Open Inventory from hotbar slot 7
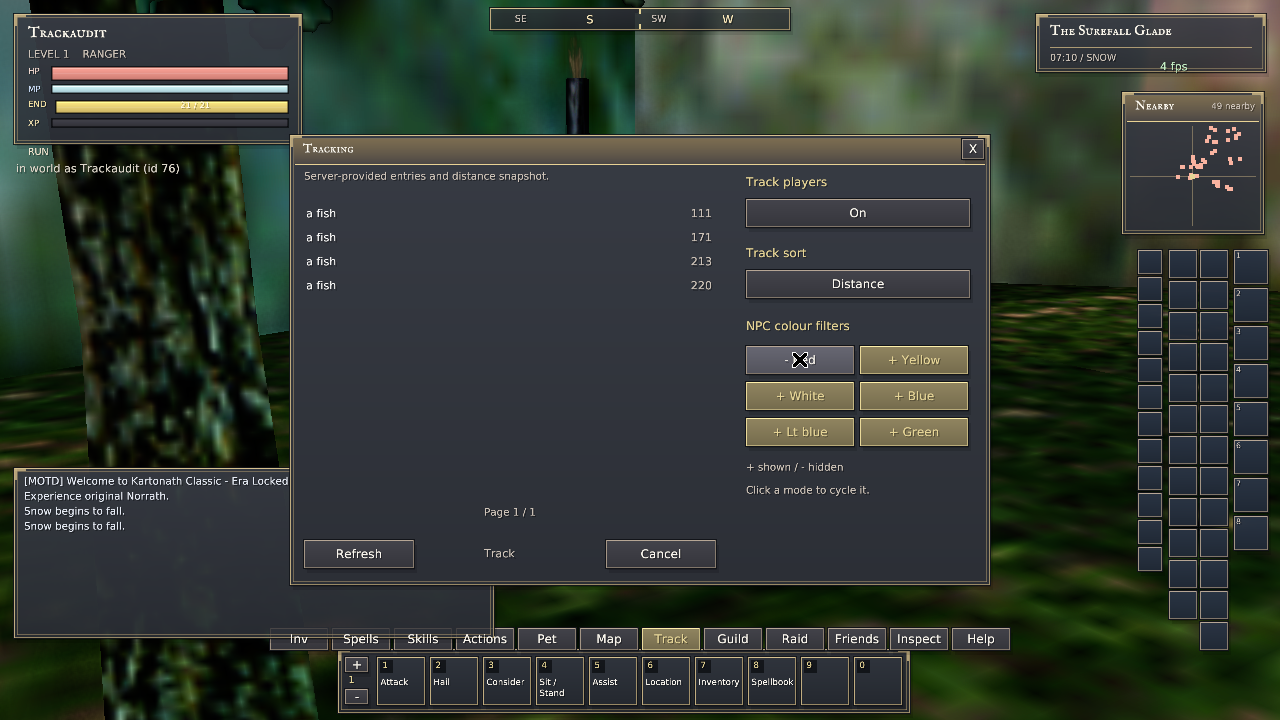Screen dimensions: 1280x720 coord(719,681)
